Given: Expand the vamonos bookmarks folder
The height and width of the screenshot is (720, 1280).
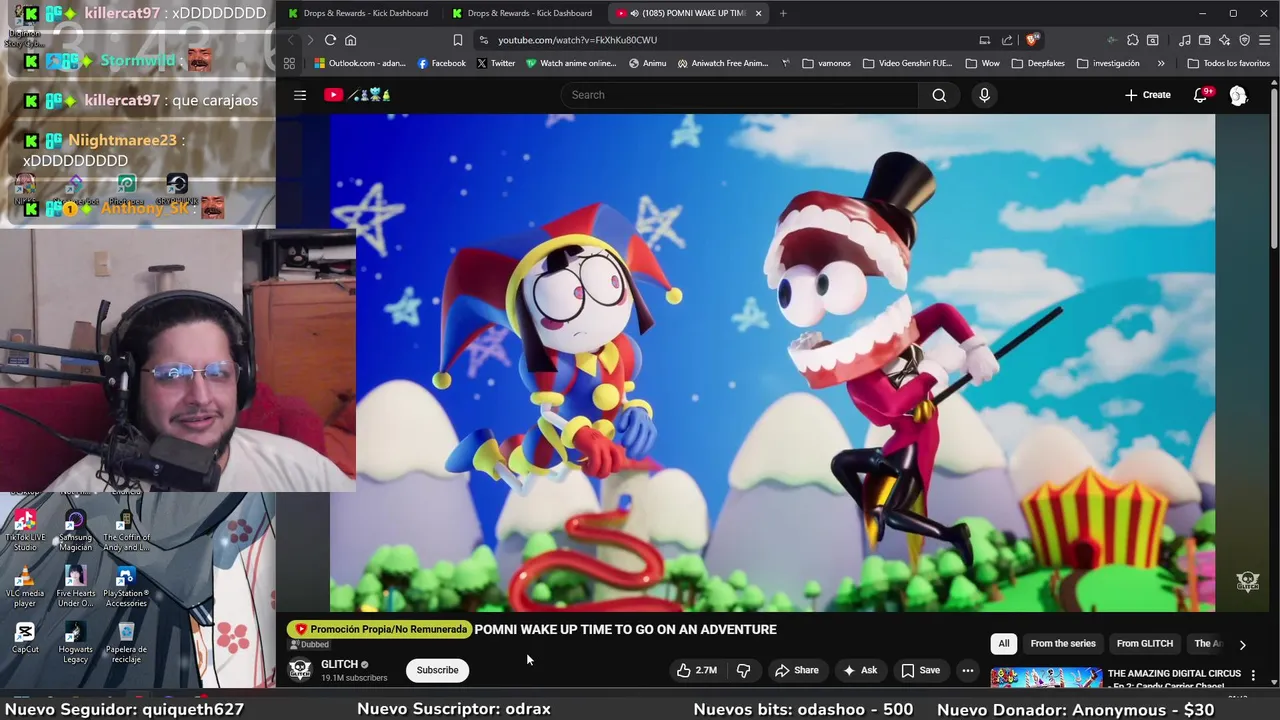Looking at the screenshot, I should pos(826,63).
